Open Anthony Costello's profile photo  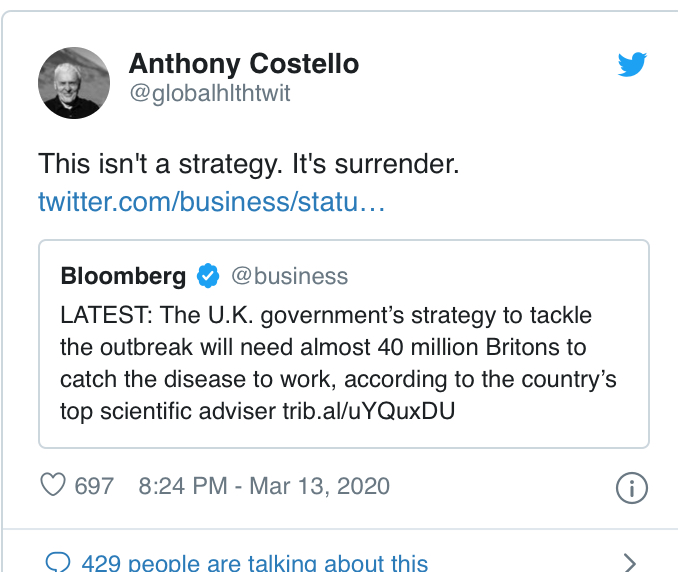coord(73,82)
